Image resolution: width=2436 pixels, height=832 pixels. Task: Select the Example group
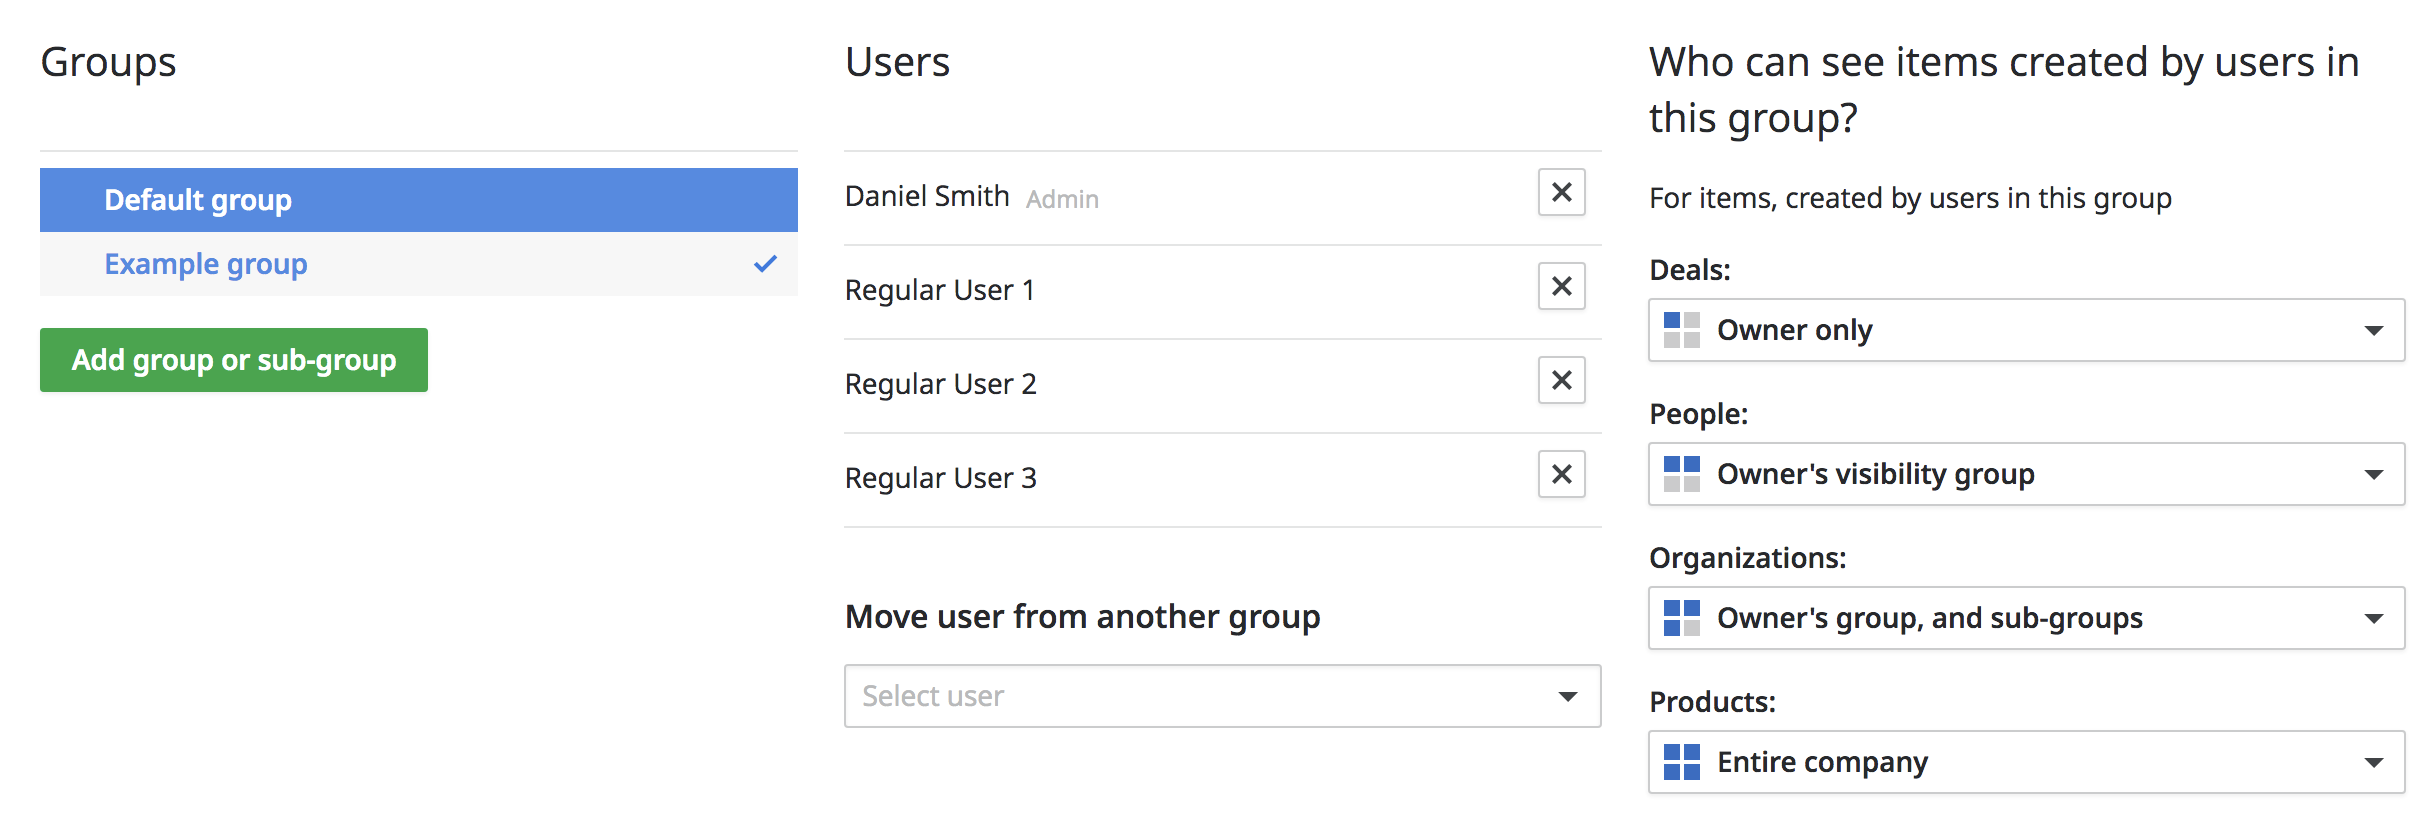click(419, 264)
